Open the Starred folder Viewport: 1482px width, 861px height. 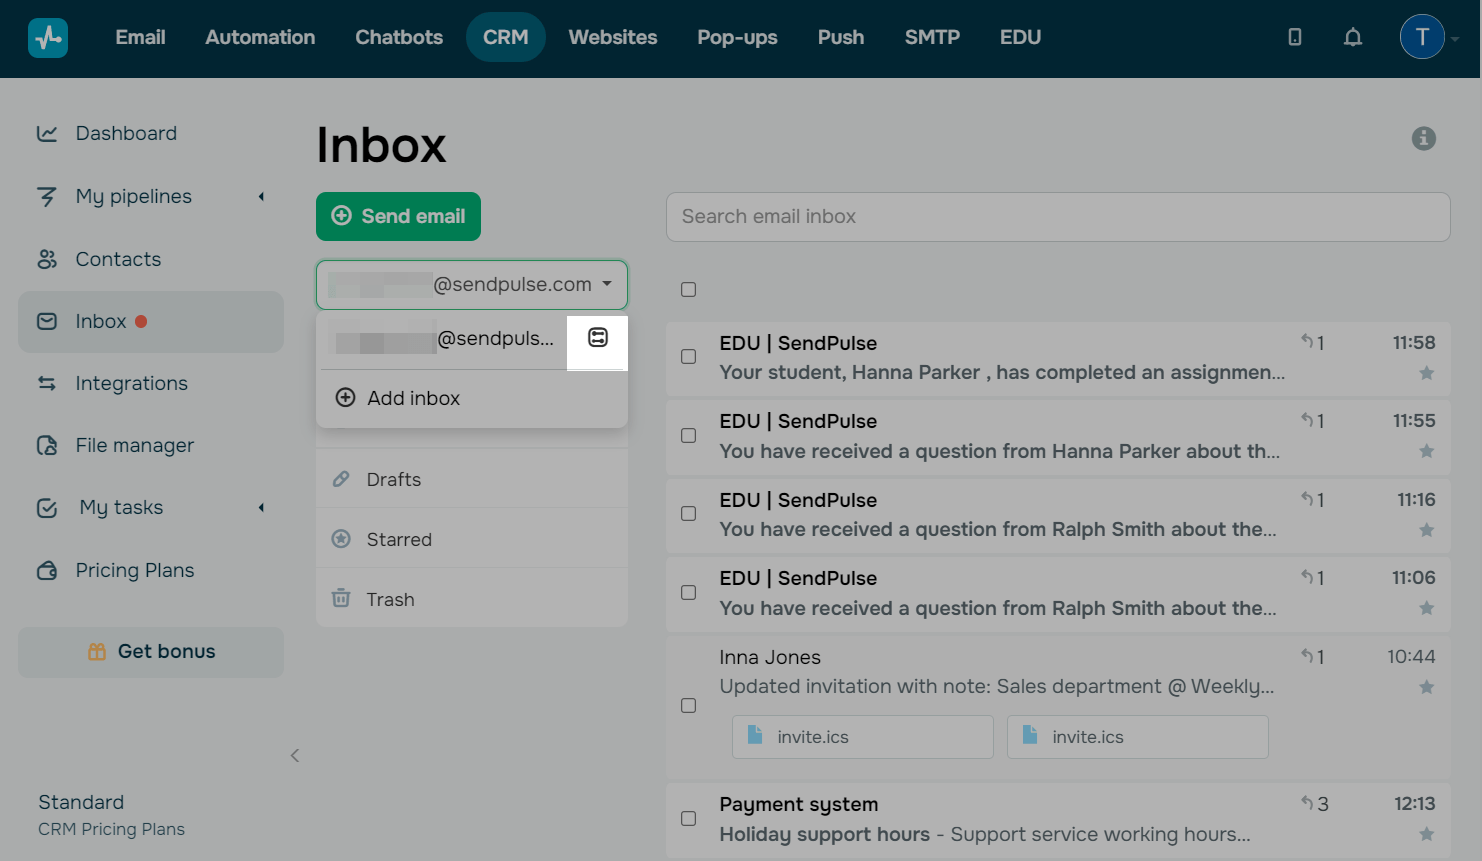coord(472,540)
